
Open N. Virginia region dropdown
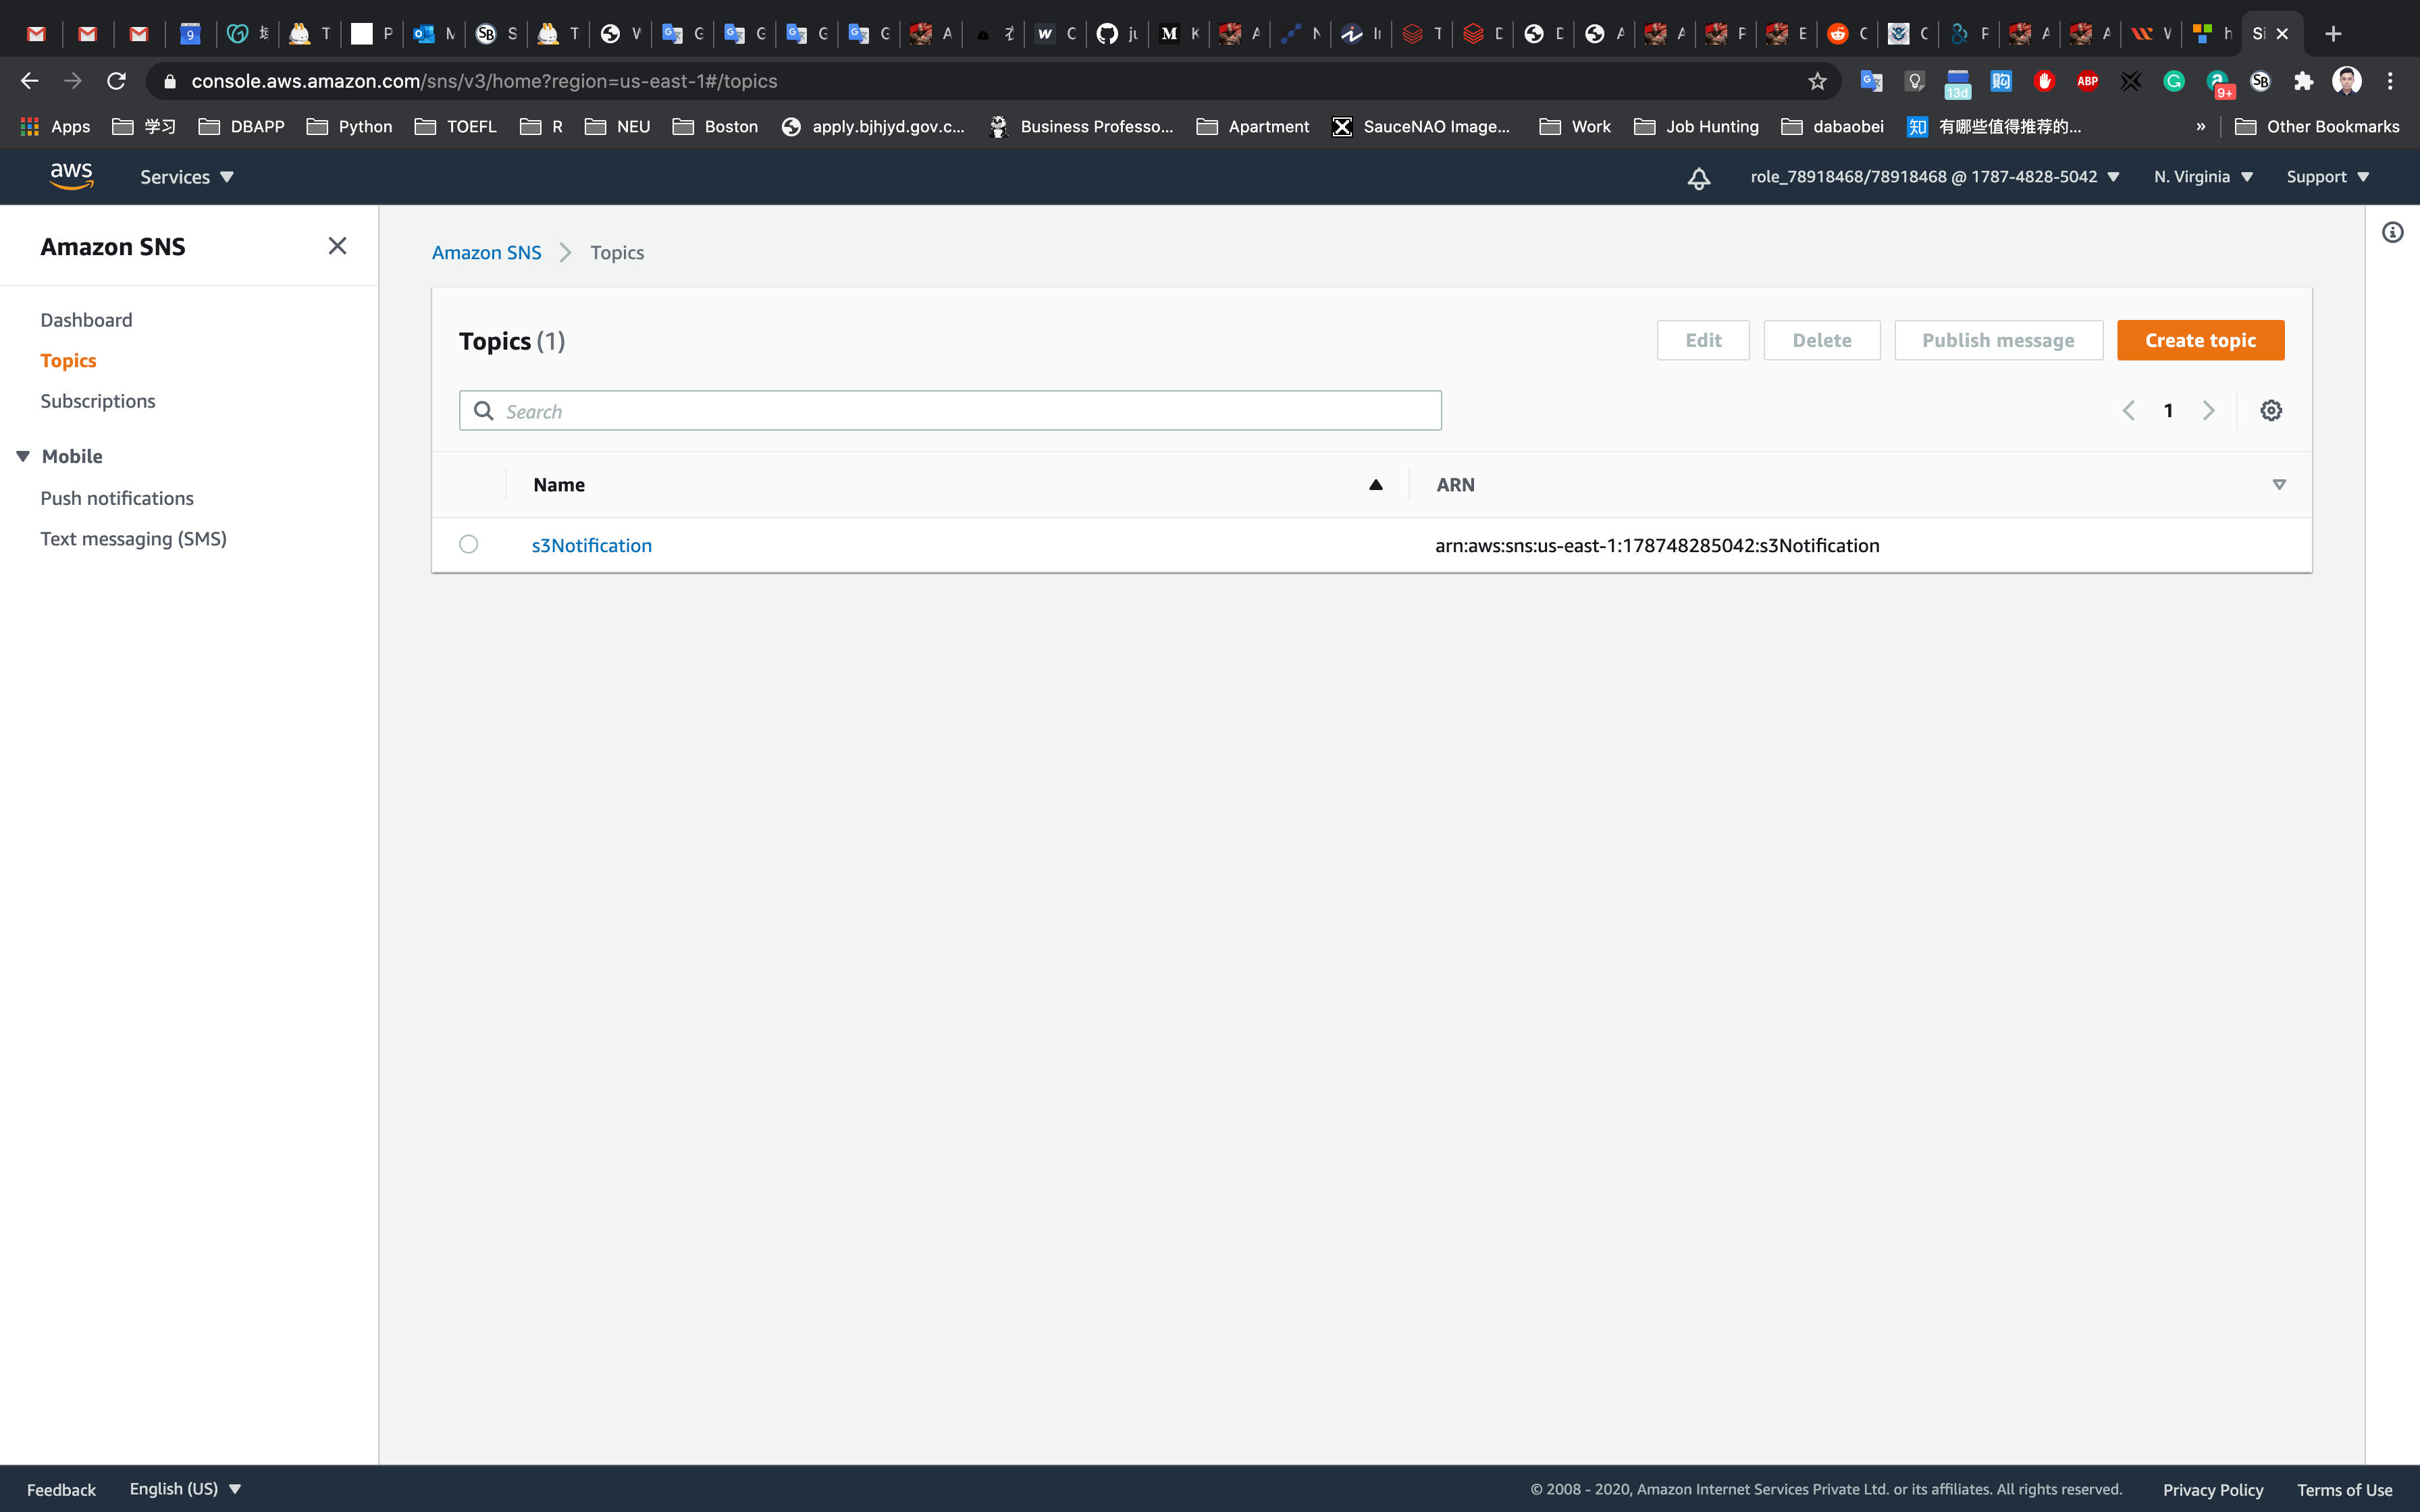[2203, 177]
